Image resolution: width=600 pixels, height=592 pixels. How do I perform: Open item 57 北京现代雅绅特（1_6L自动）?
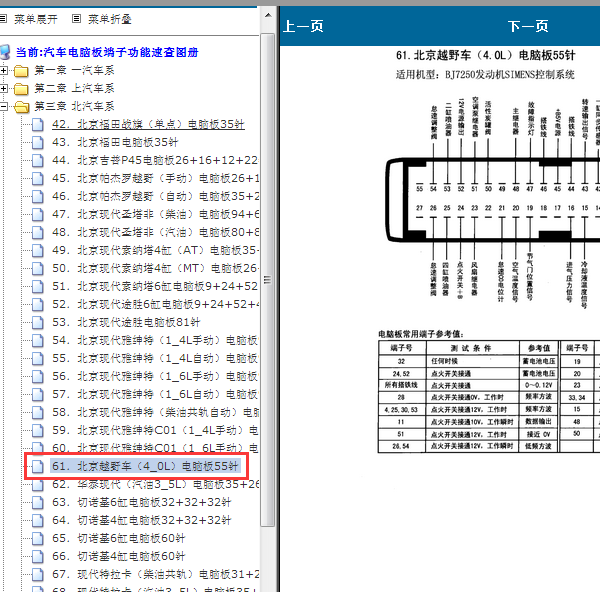[155, 394]
